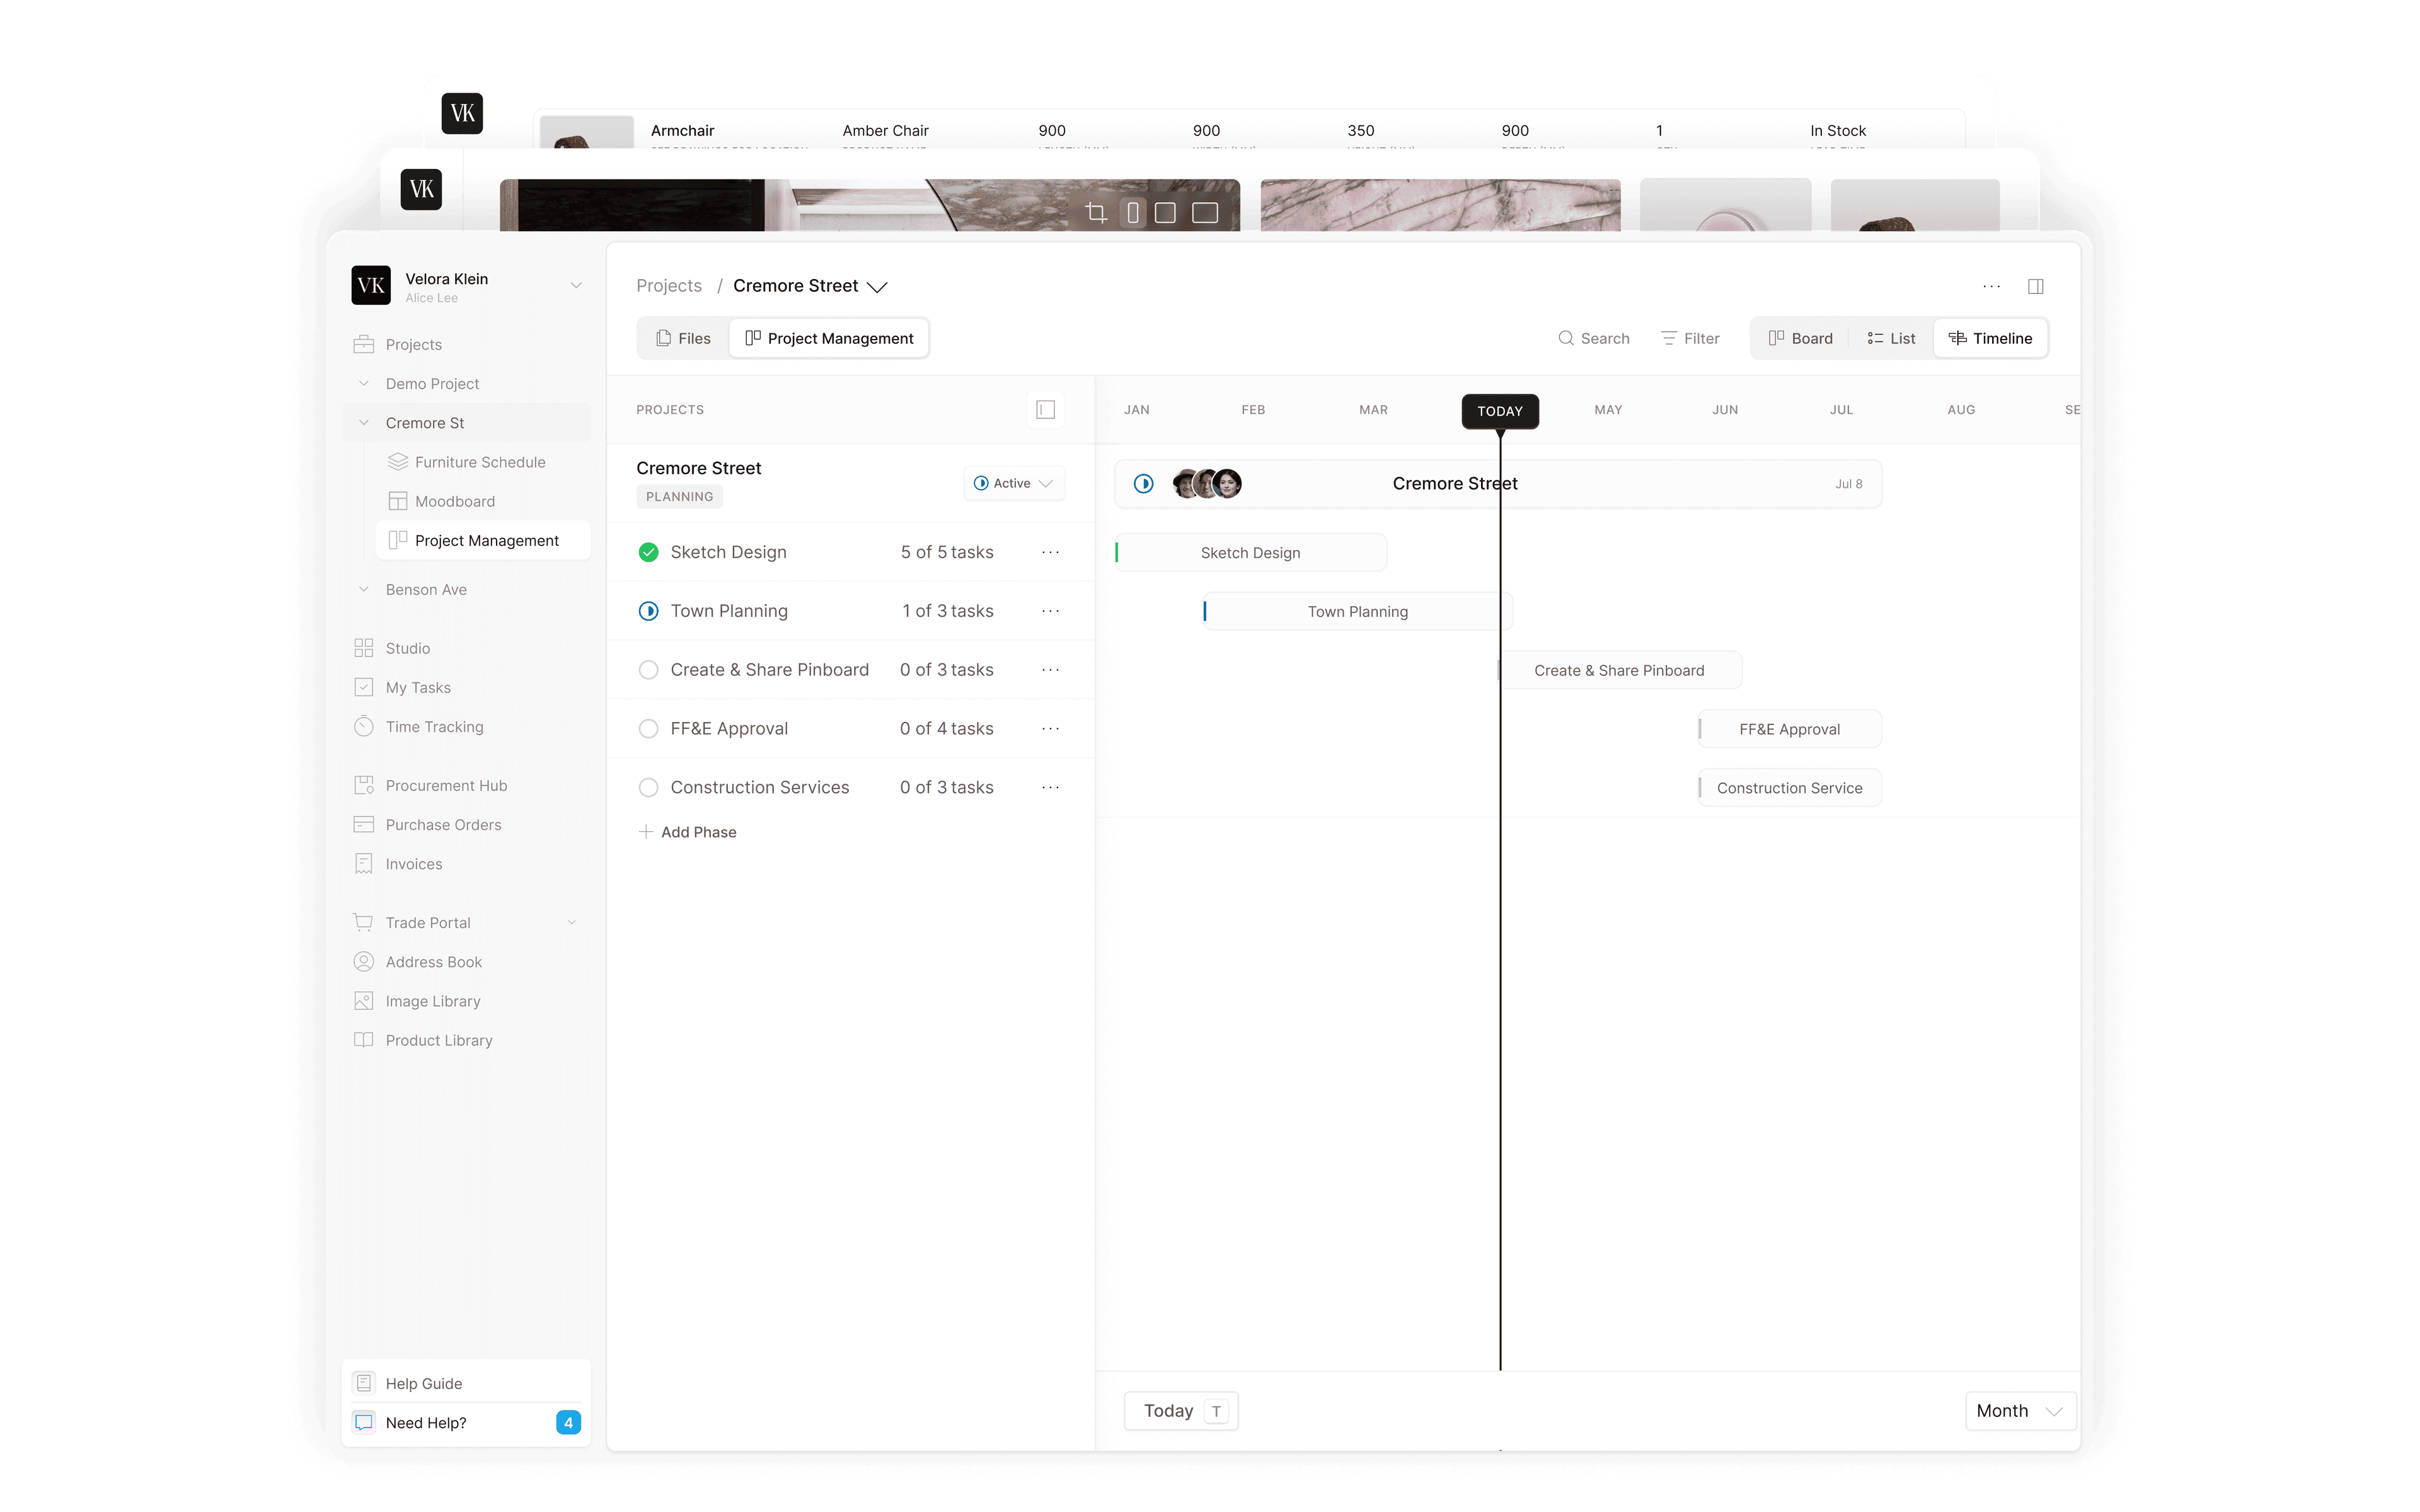Open Sketch Design row options menu
This screenshot has height=1512, width=2420.
click(1050, 552)
